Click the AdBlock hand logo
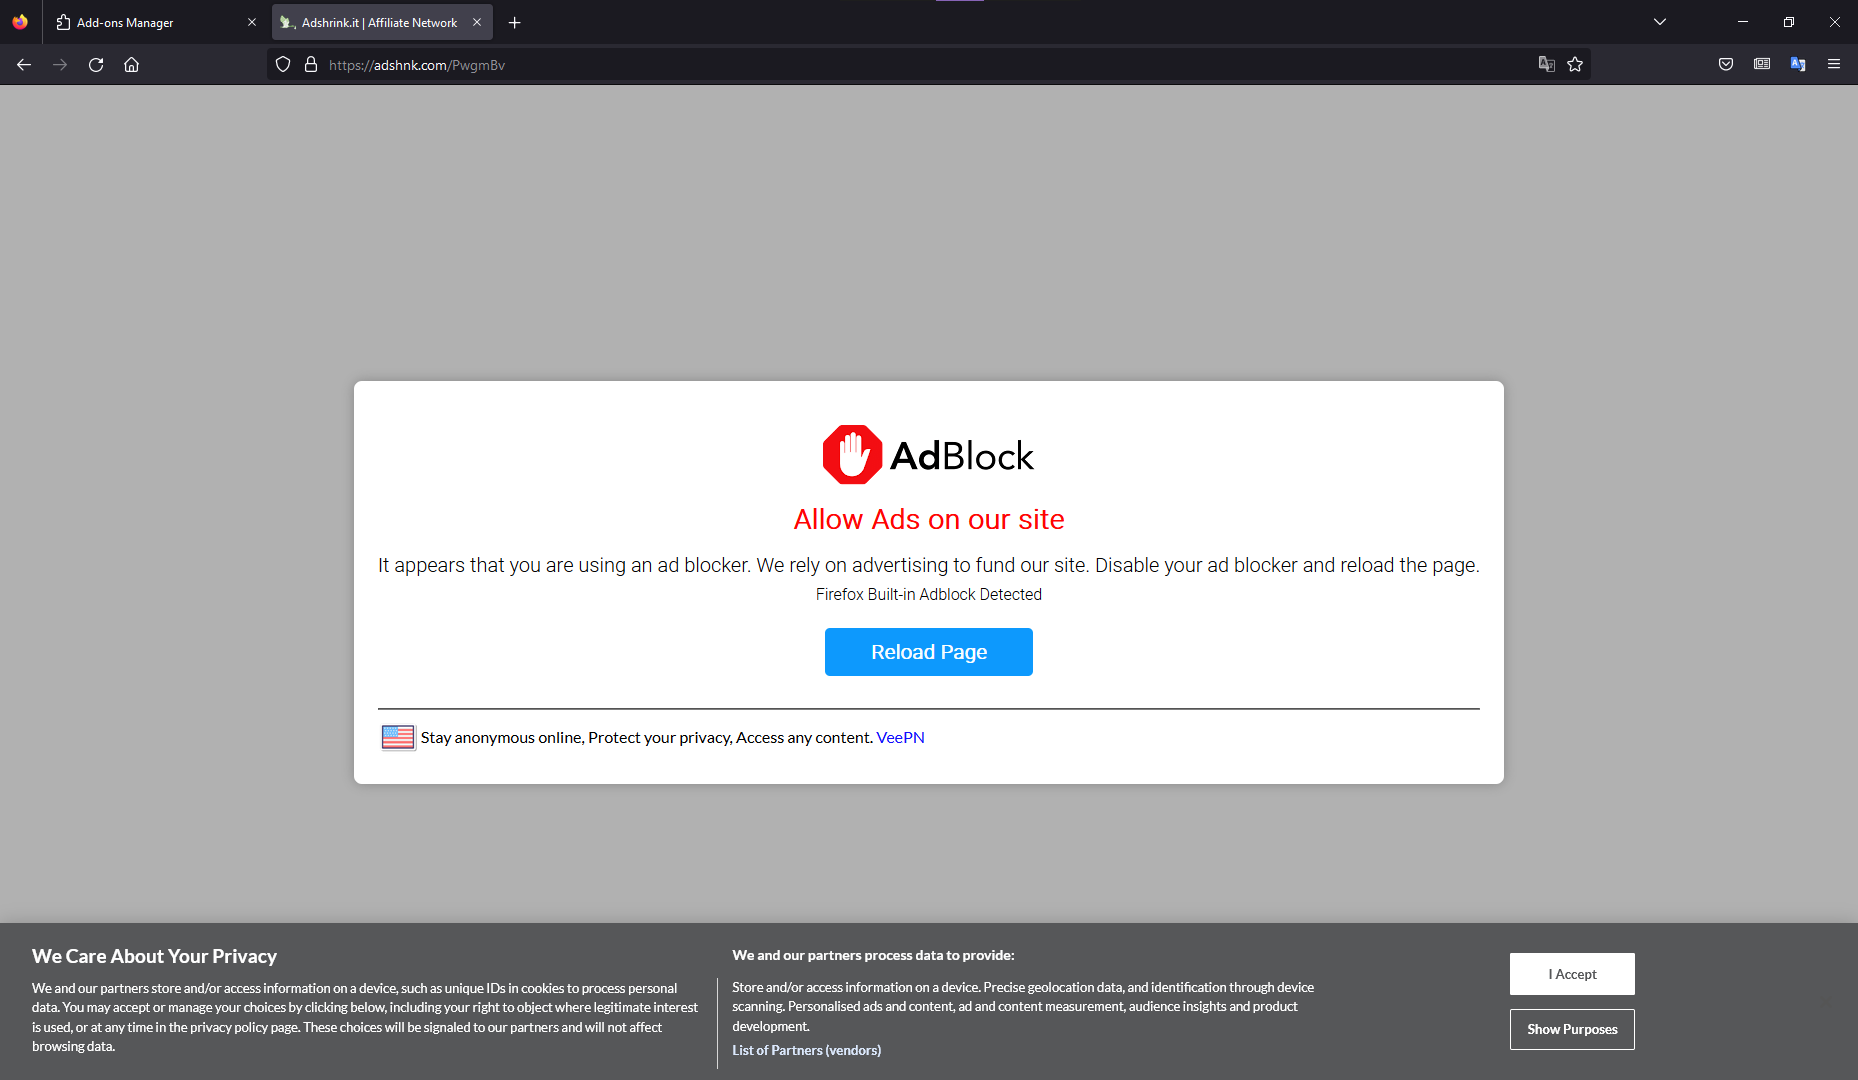 coord(851,454)
